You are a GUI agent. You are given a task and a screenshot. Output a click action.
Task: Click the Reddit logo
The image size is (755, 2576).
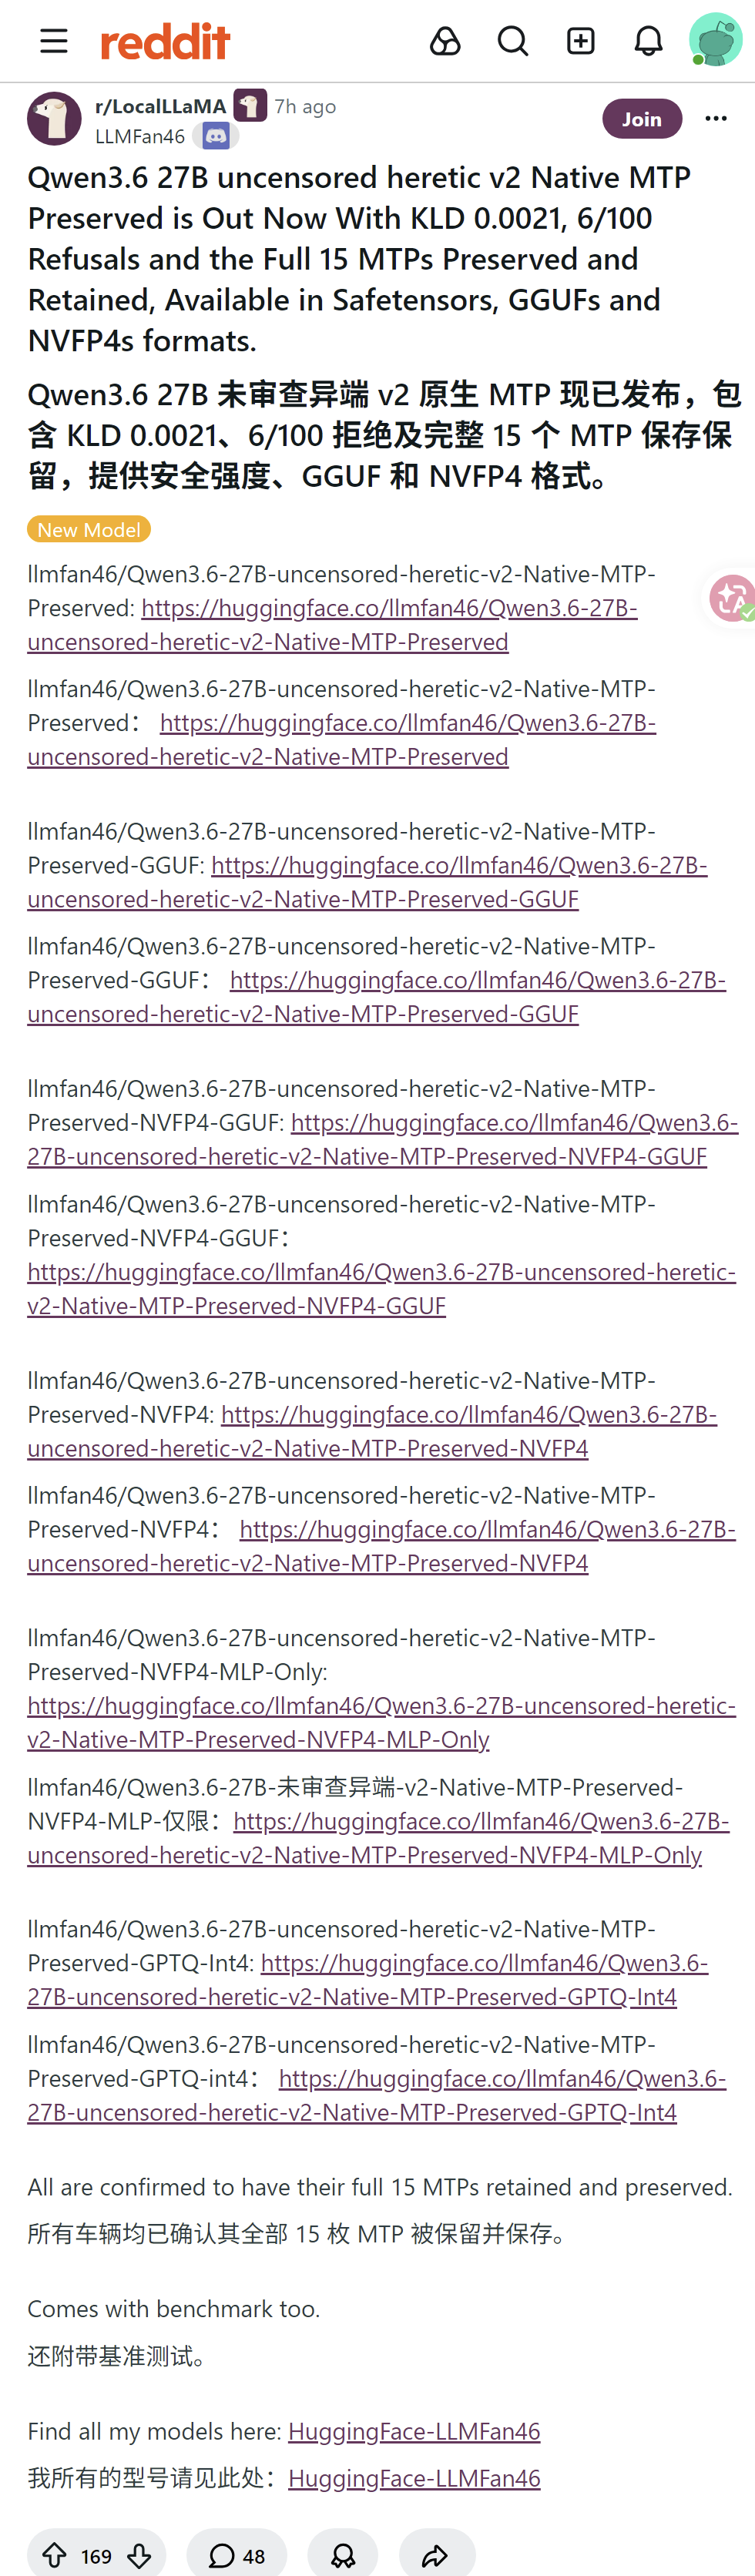click(165, 41)
